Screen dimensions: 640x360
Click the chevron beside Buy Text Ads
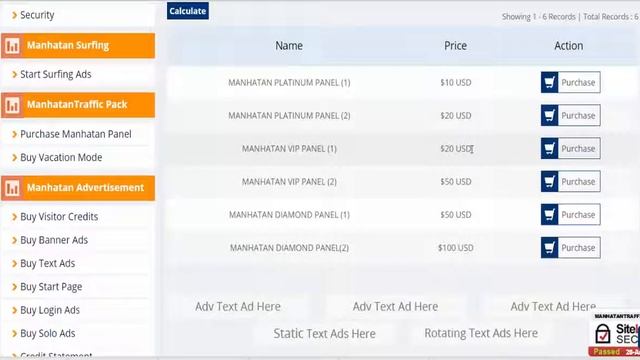pyautogui.click(x=14, y=264)
